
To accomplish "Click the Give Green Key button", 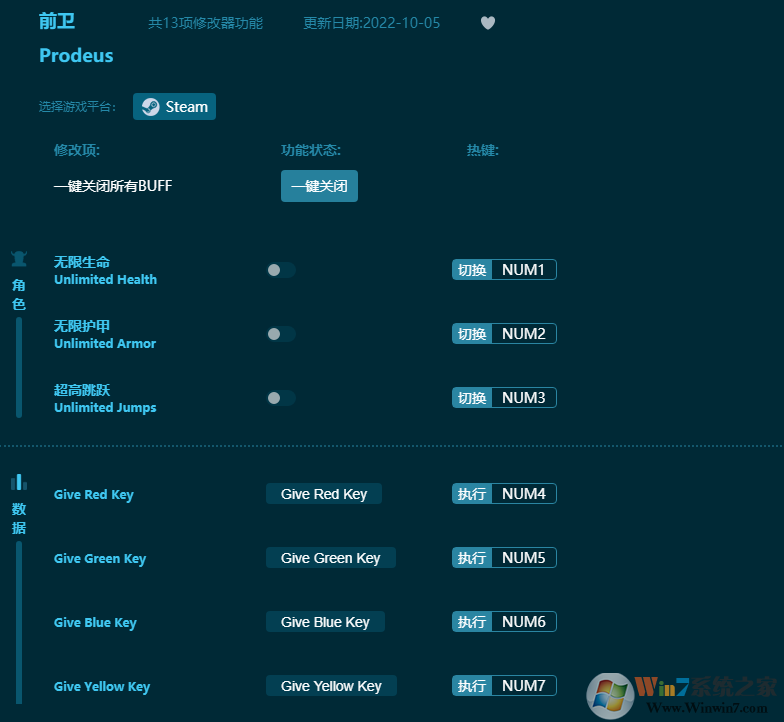I will click(x=331, y=558).
